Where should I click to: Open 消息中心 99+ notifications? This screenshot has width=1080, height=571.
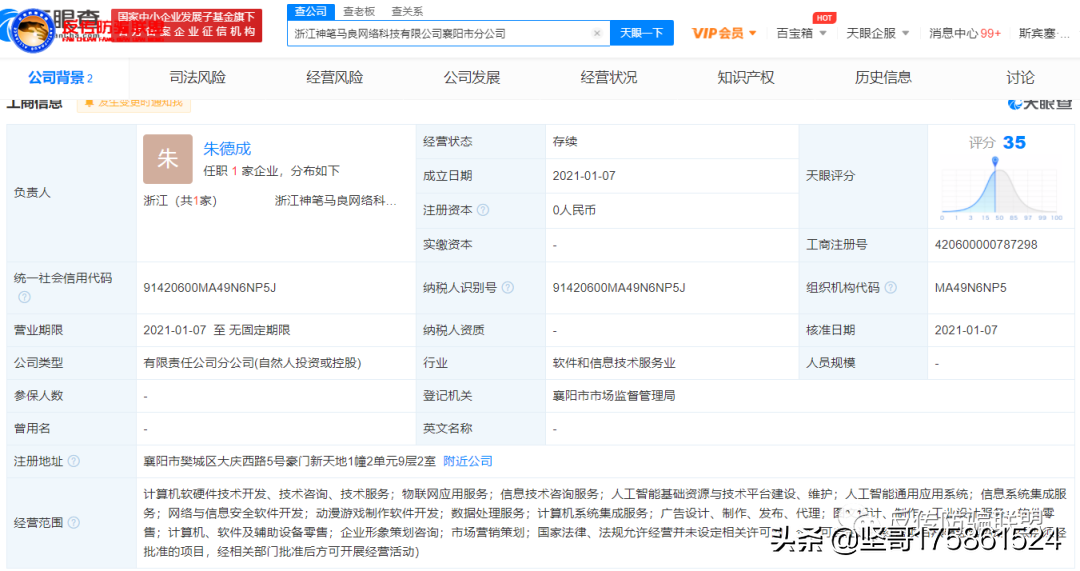click(x=964, y=33)
